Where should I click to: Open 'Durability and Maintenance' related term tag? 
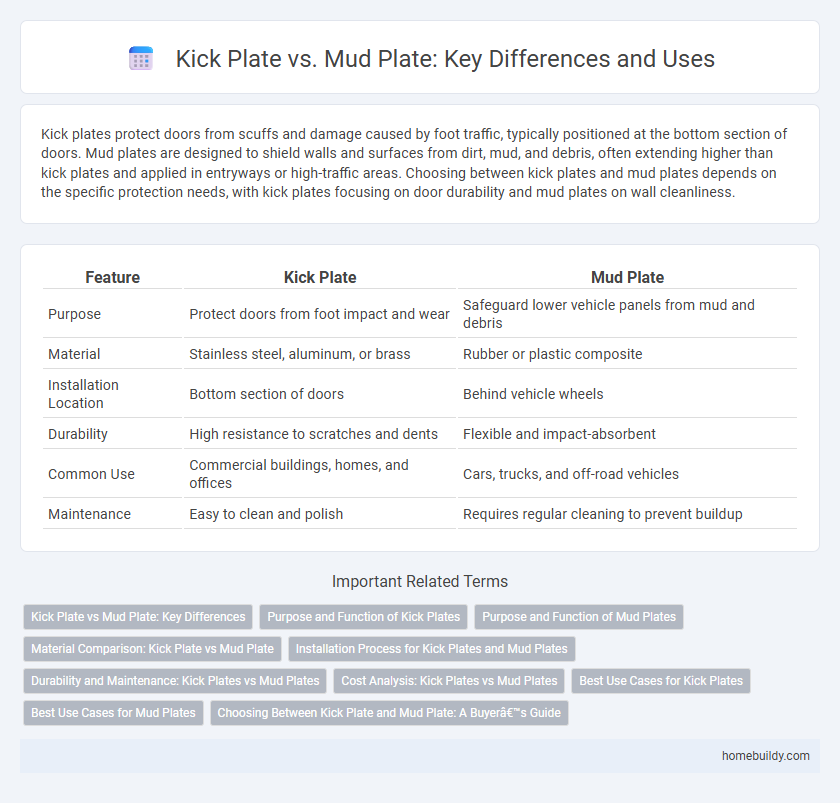[175, 681]
